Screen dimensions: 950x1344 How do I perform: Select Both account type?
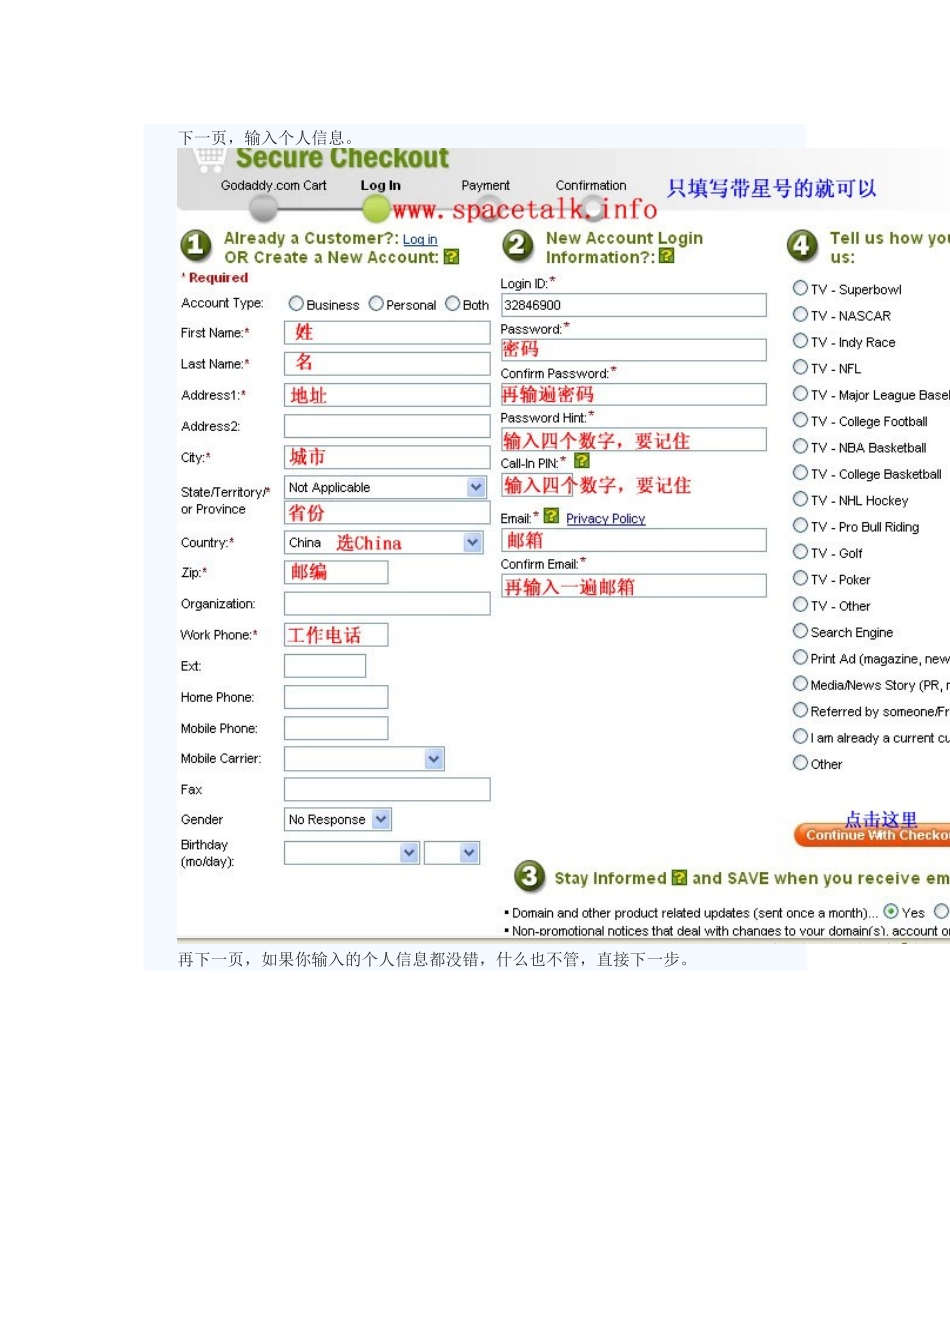453,303
